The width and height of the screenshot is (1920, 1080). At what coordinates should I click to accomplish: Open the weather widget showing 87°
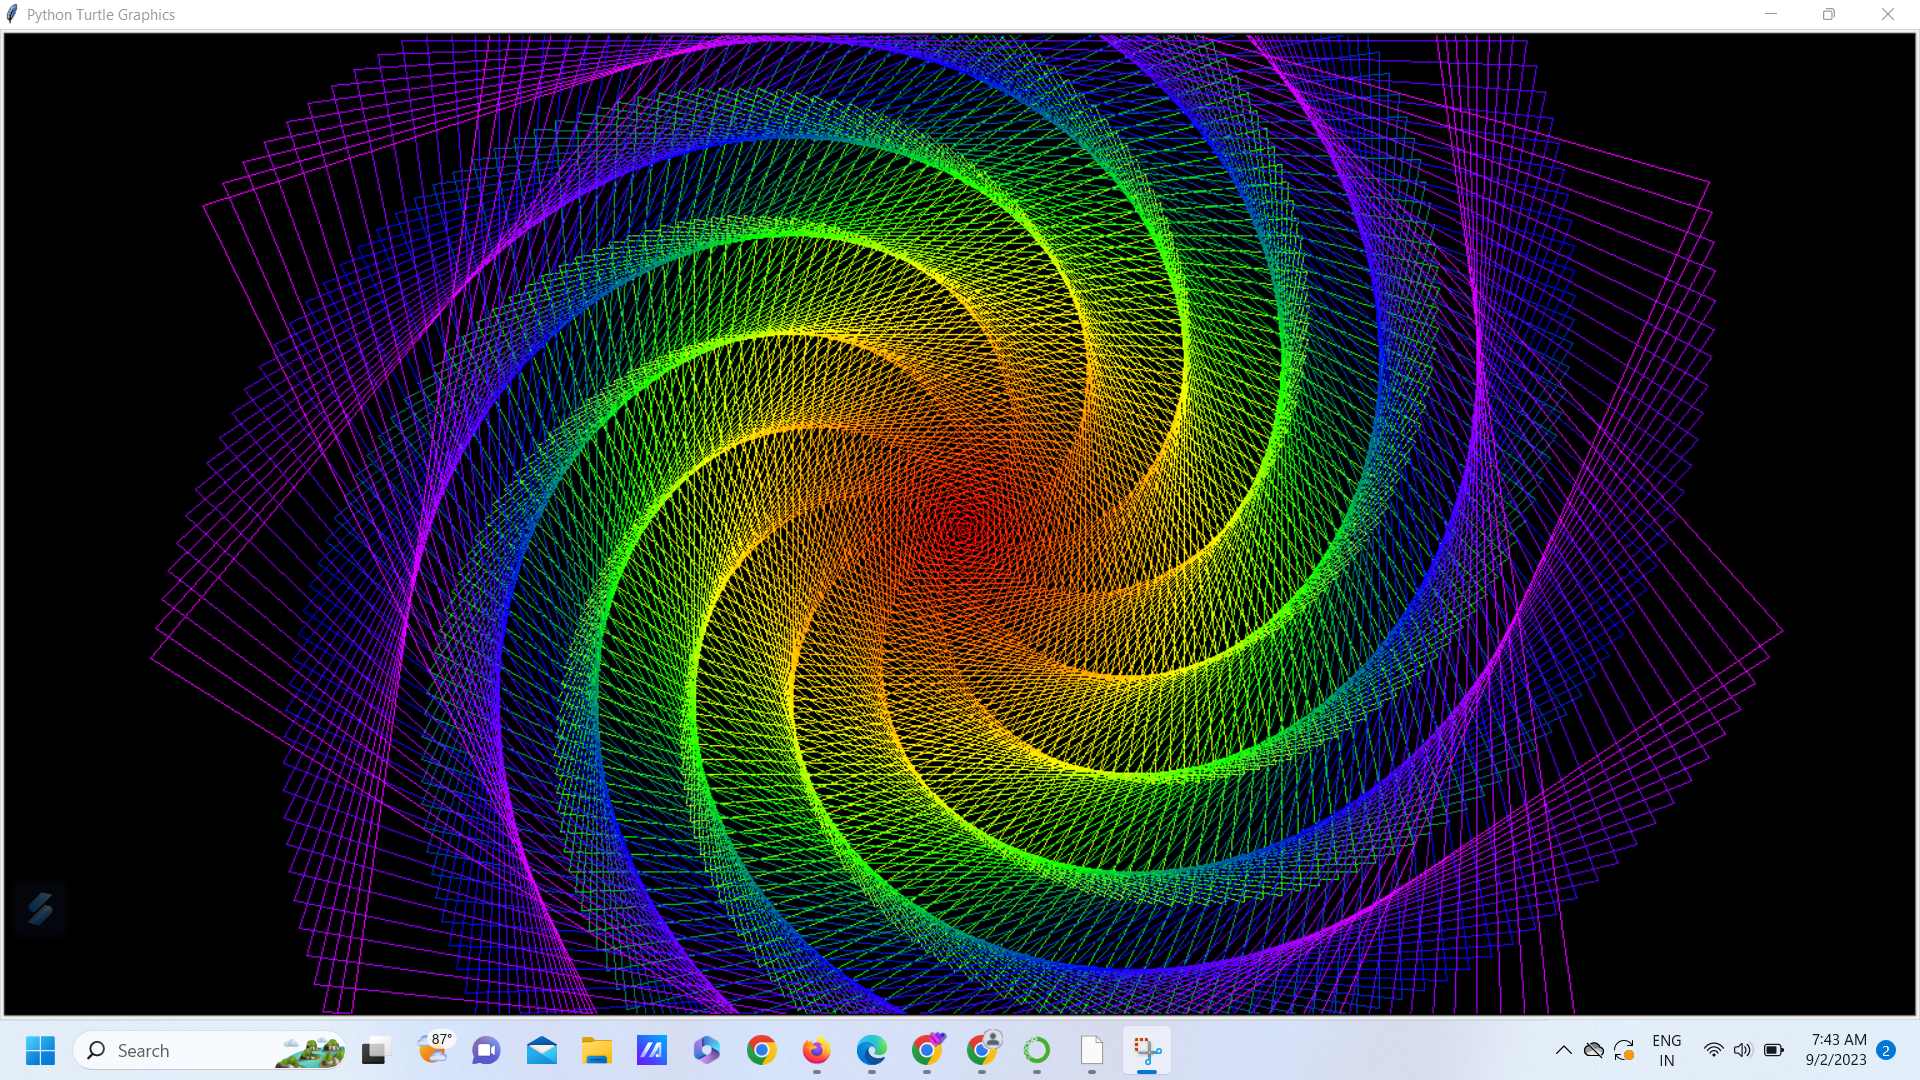point(434,1049)
